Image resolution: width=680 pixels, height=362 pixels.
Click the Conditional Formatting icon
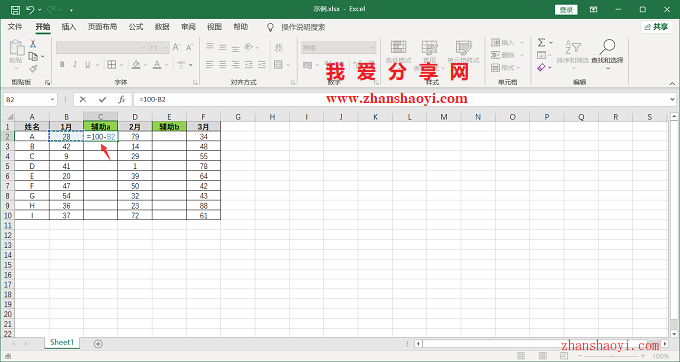point(399,47)
